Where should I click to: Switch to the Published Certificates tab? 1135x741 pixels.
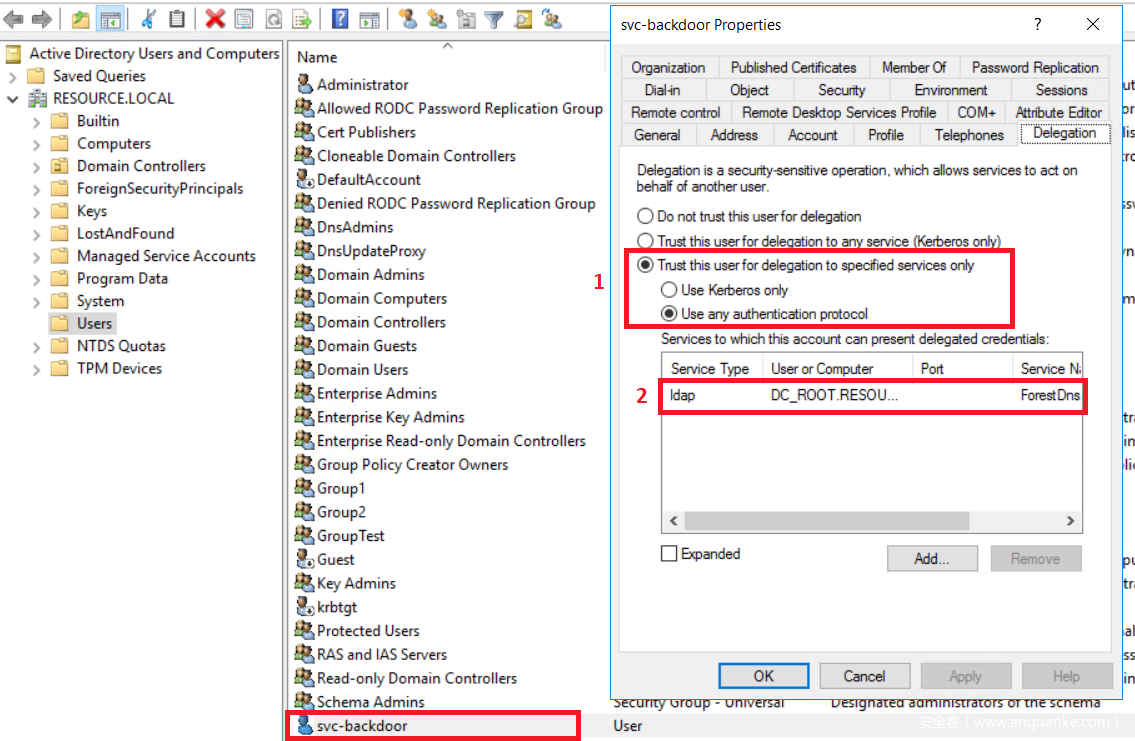793,67
